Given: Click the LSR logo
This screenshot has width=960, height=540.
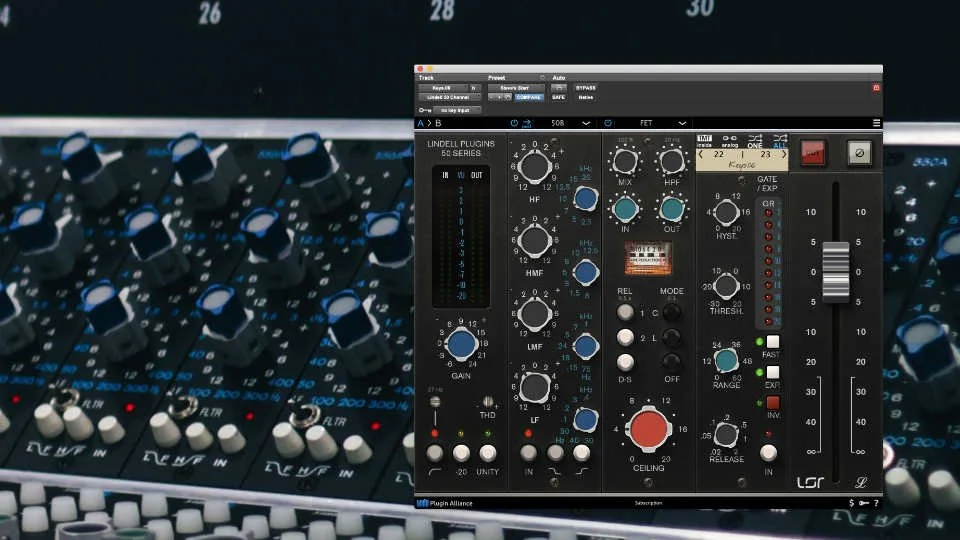Looking at the screenshot, I should pos(810,482).
